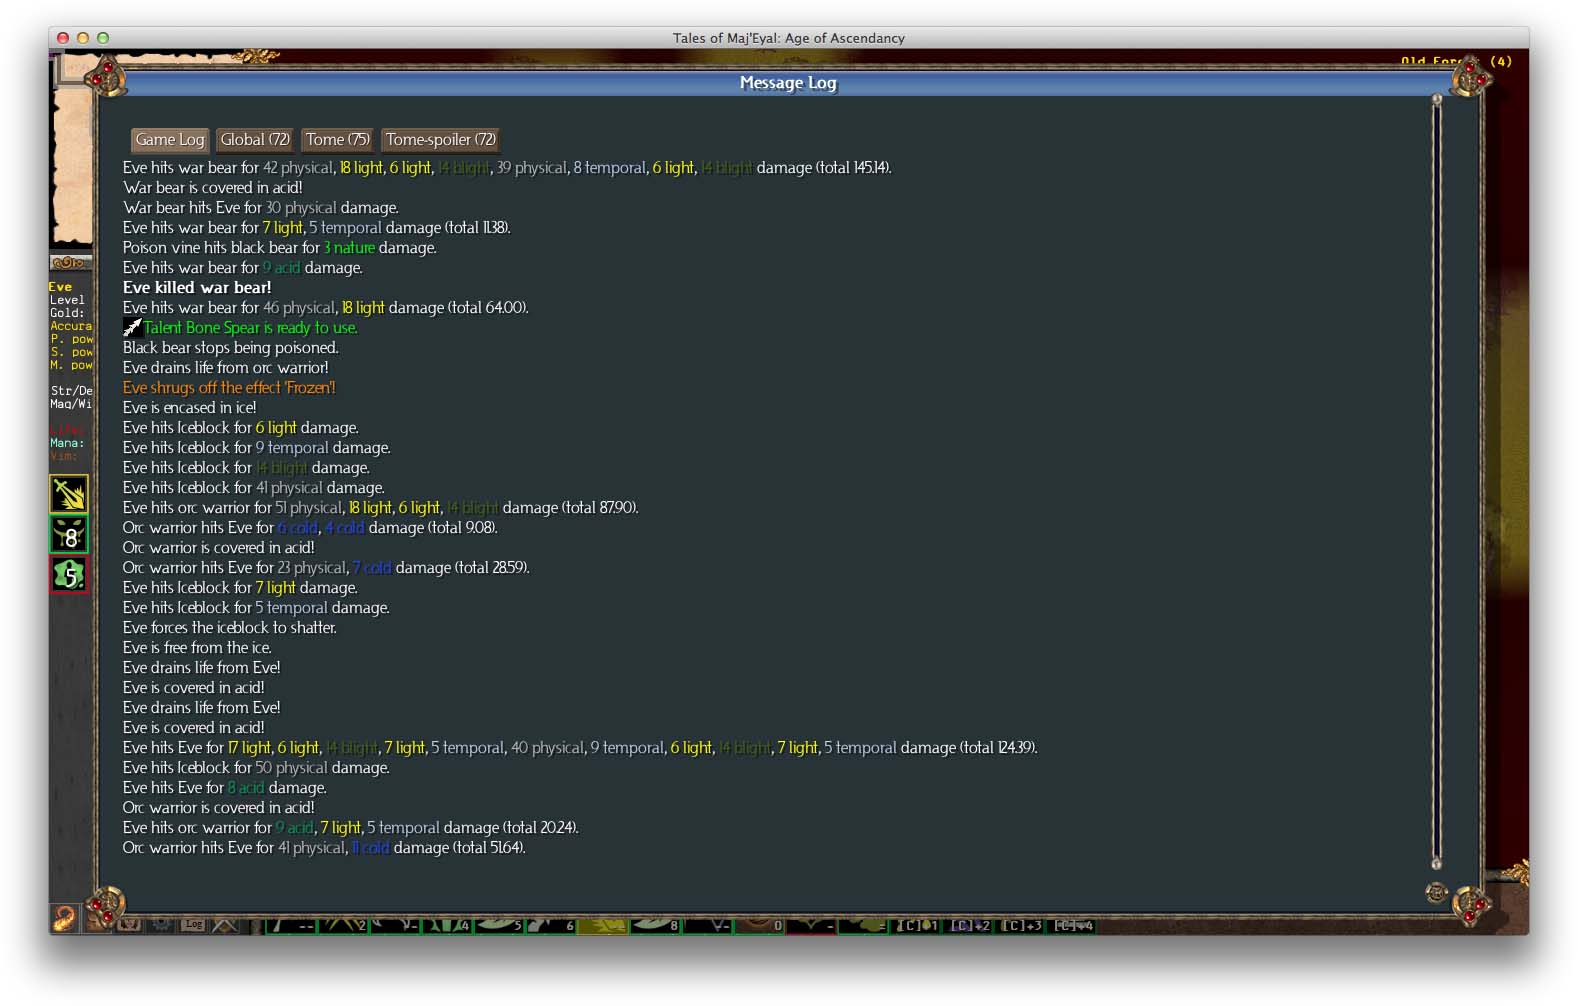The height and width of the screenshot is (1006, 1578).
Task: Click 'Black bear stops being poisoned.' line
Action: point(231,348)
